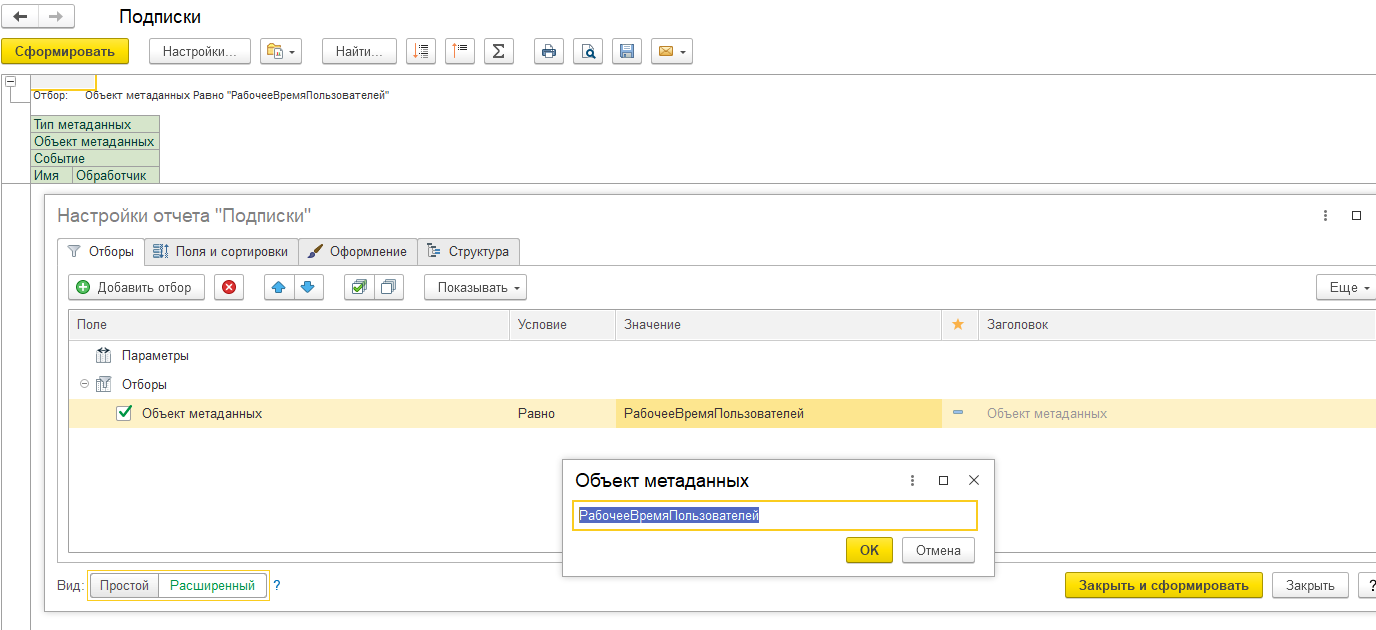Open the report variants dropdown
The height and width of the screenshot is (630, 1376).
point(281,51)
